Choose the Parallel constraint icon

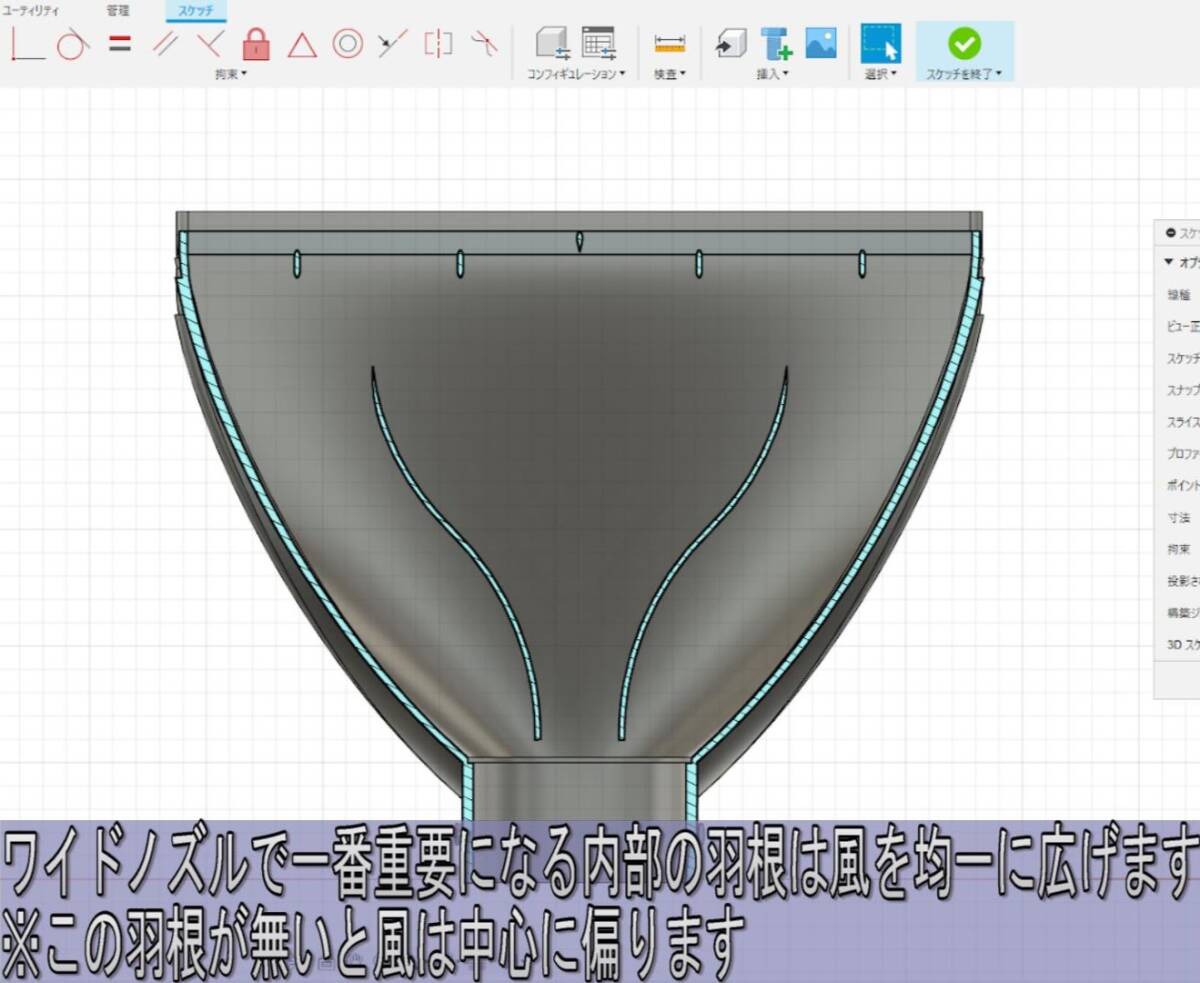[x=165, y=44]
